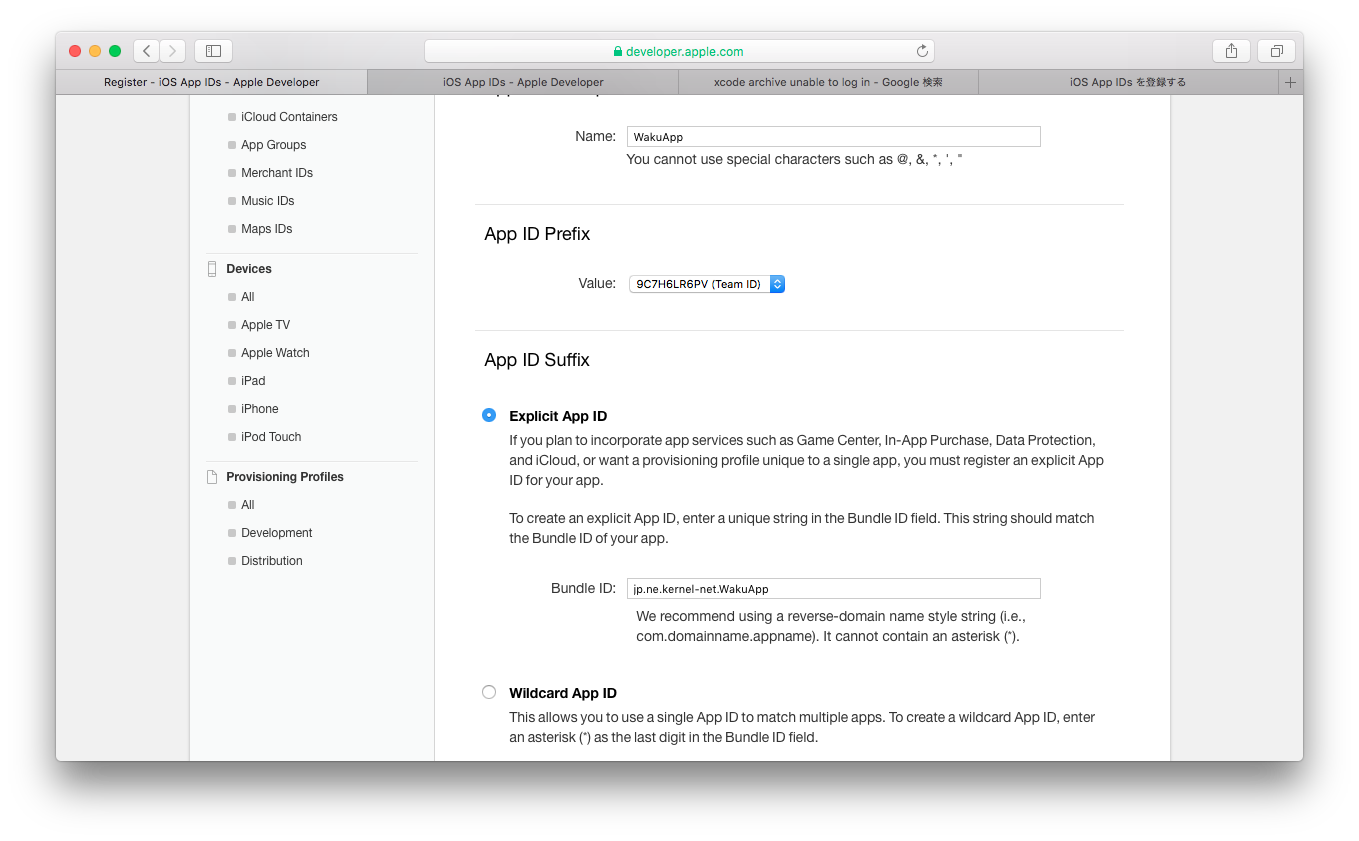Open the App ID Prefix Team ID dropdown
Screen dimensions: 1359x841
point(707,284)
